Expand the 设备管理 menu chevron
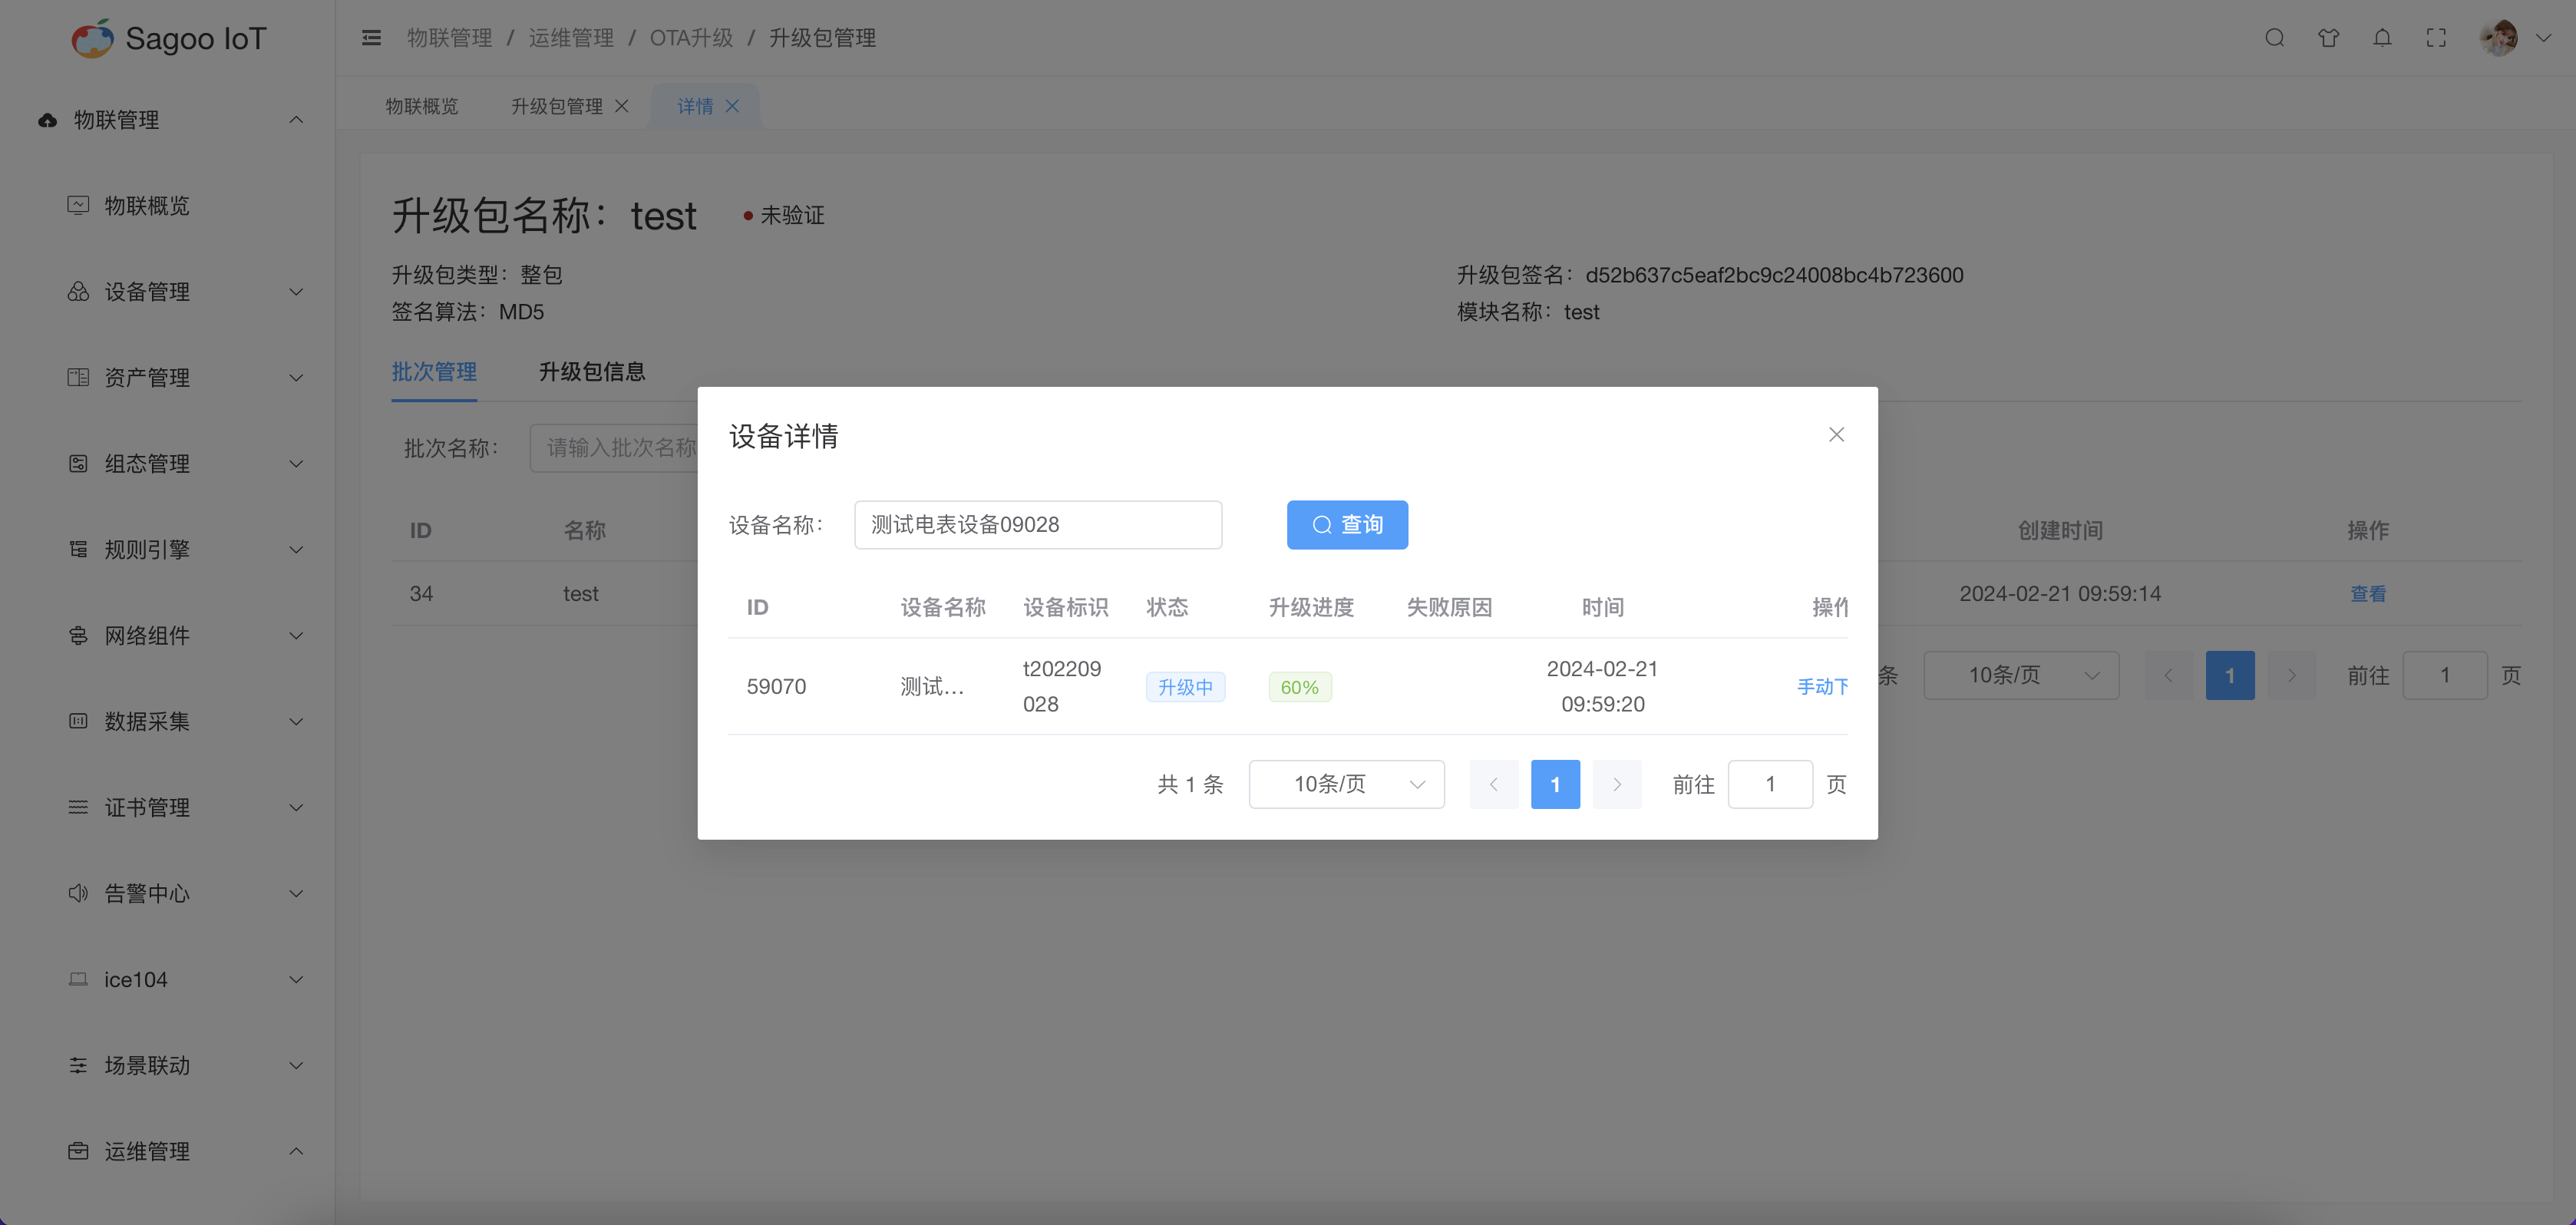This screenshot has width=2576, height=1225. [x=296, y=292]
